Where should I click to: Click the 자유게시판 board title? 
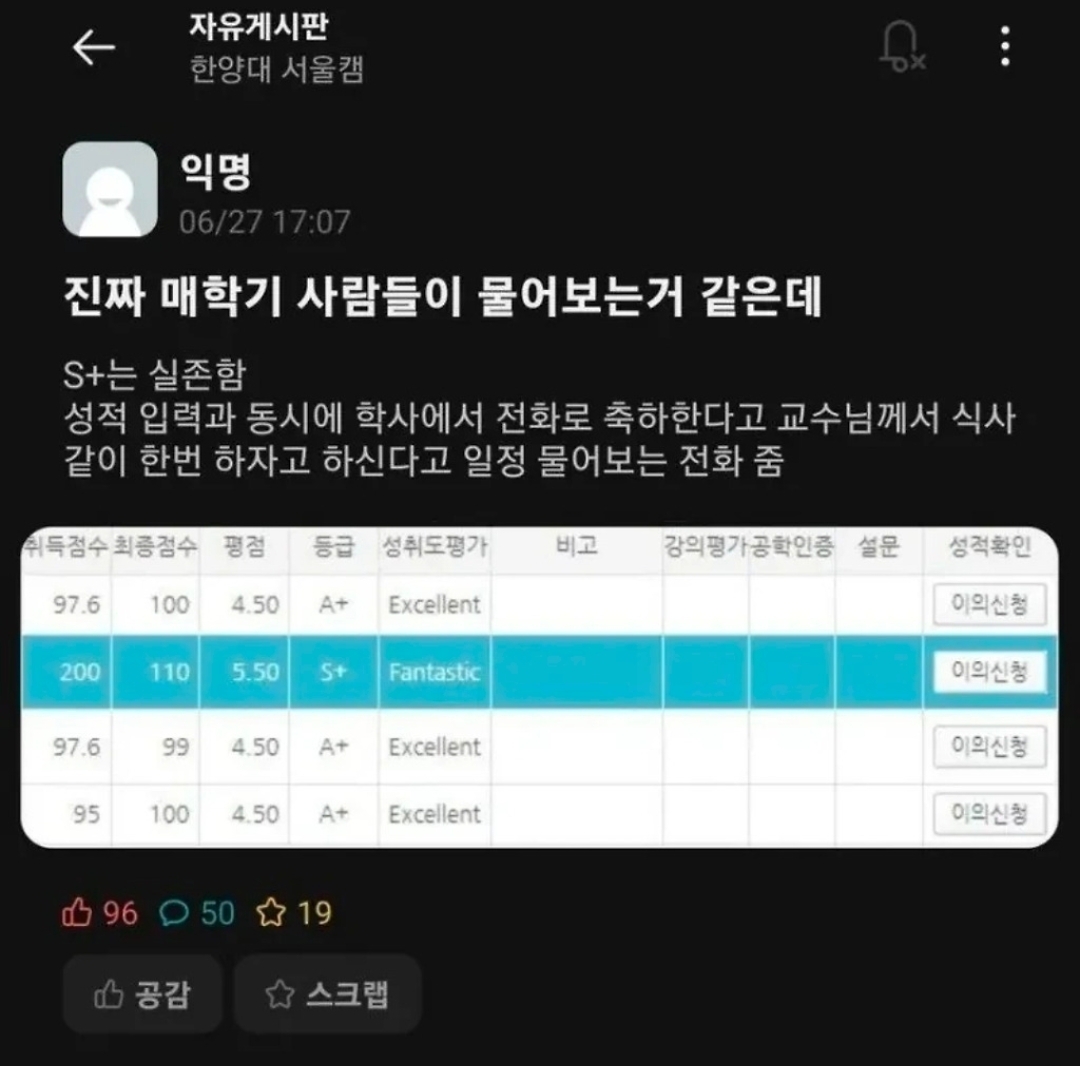(x=259, y=26)
